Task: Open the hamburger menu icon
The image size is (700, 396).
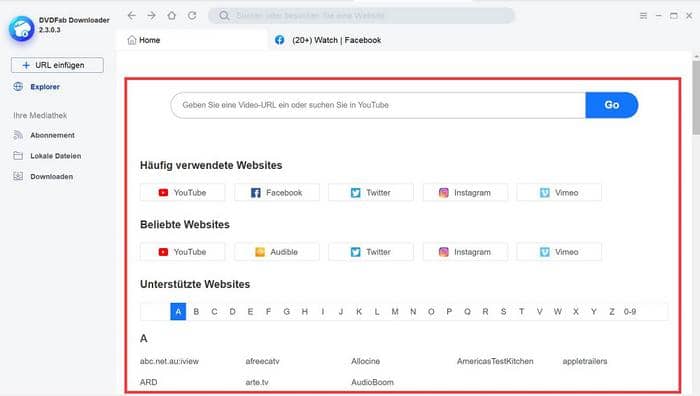Action: [x=643, y=16]
